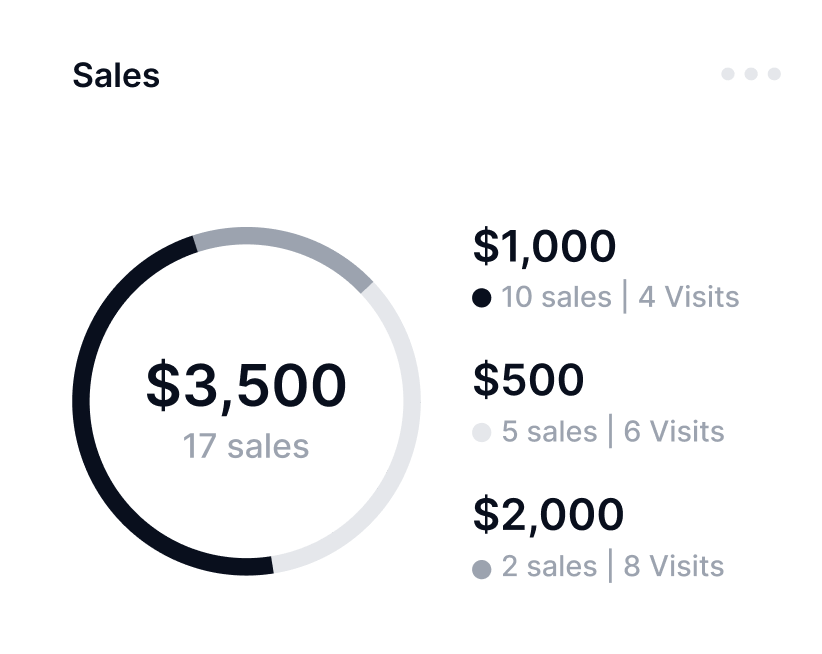Click the 17 sales label inside donut
The width and height of the screenshot is (822, 654).
[x=246, y=445]
